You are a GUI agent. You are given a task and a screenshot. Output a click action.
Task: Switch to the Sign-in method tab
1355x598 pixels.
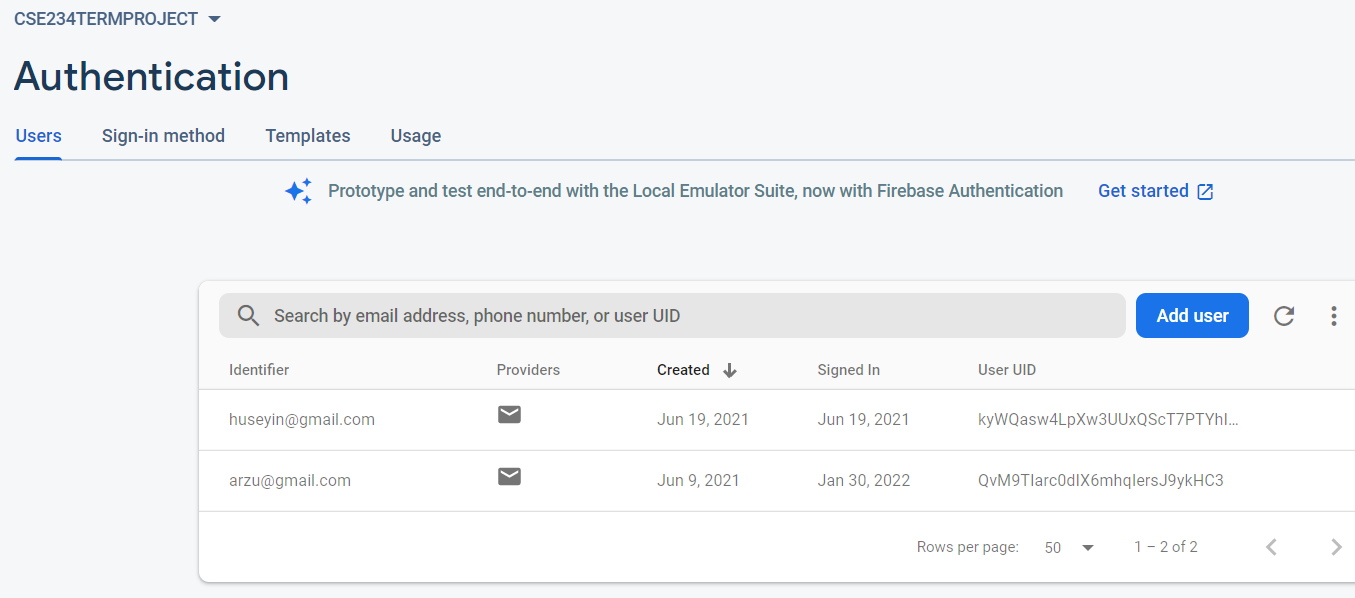(x=163, y=136)
